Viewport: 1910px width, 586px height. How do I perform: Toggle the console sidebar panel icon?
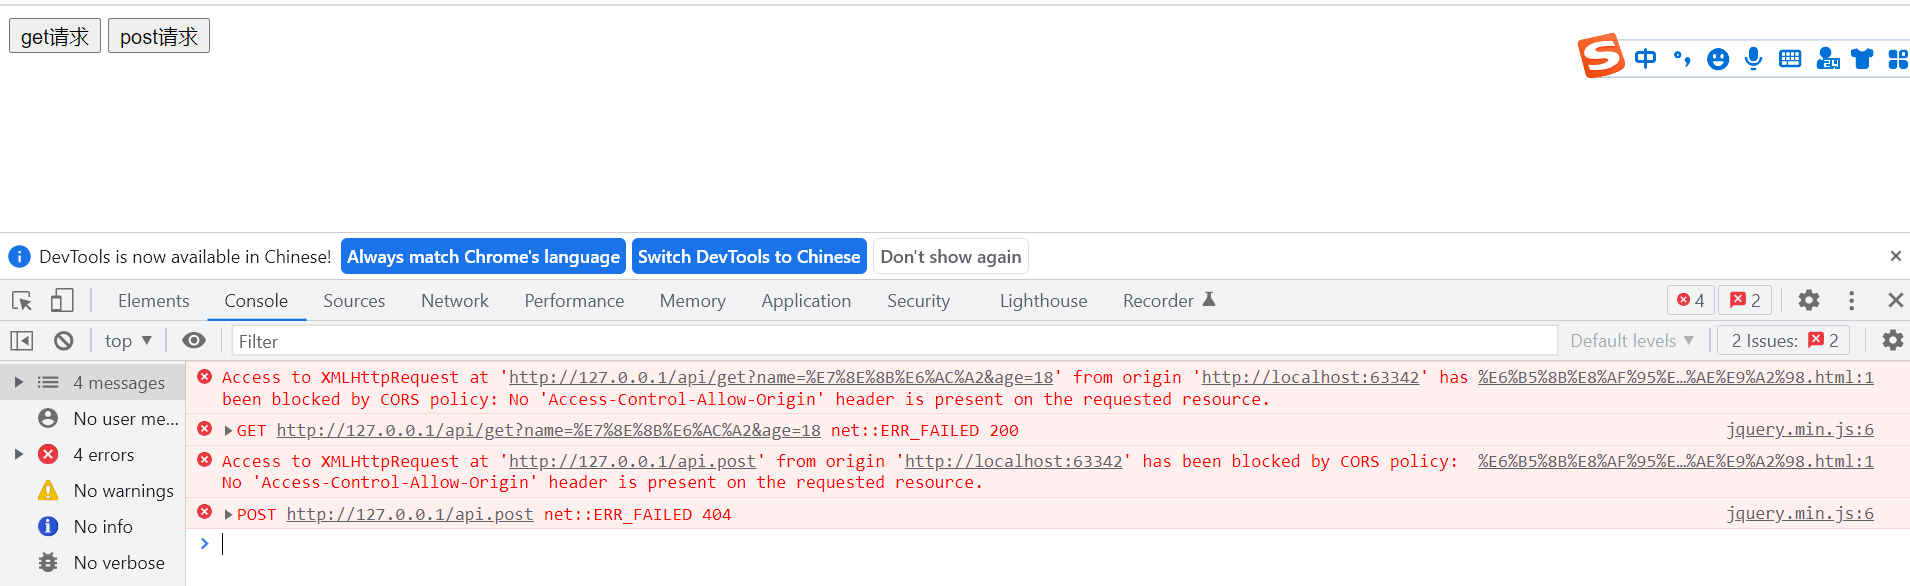22,340
